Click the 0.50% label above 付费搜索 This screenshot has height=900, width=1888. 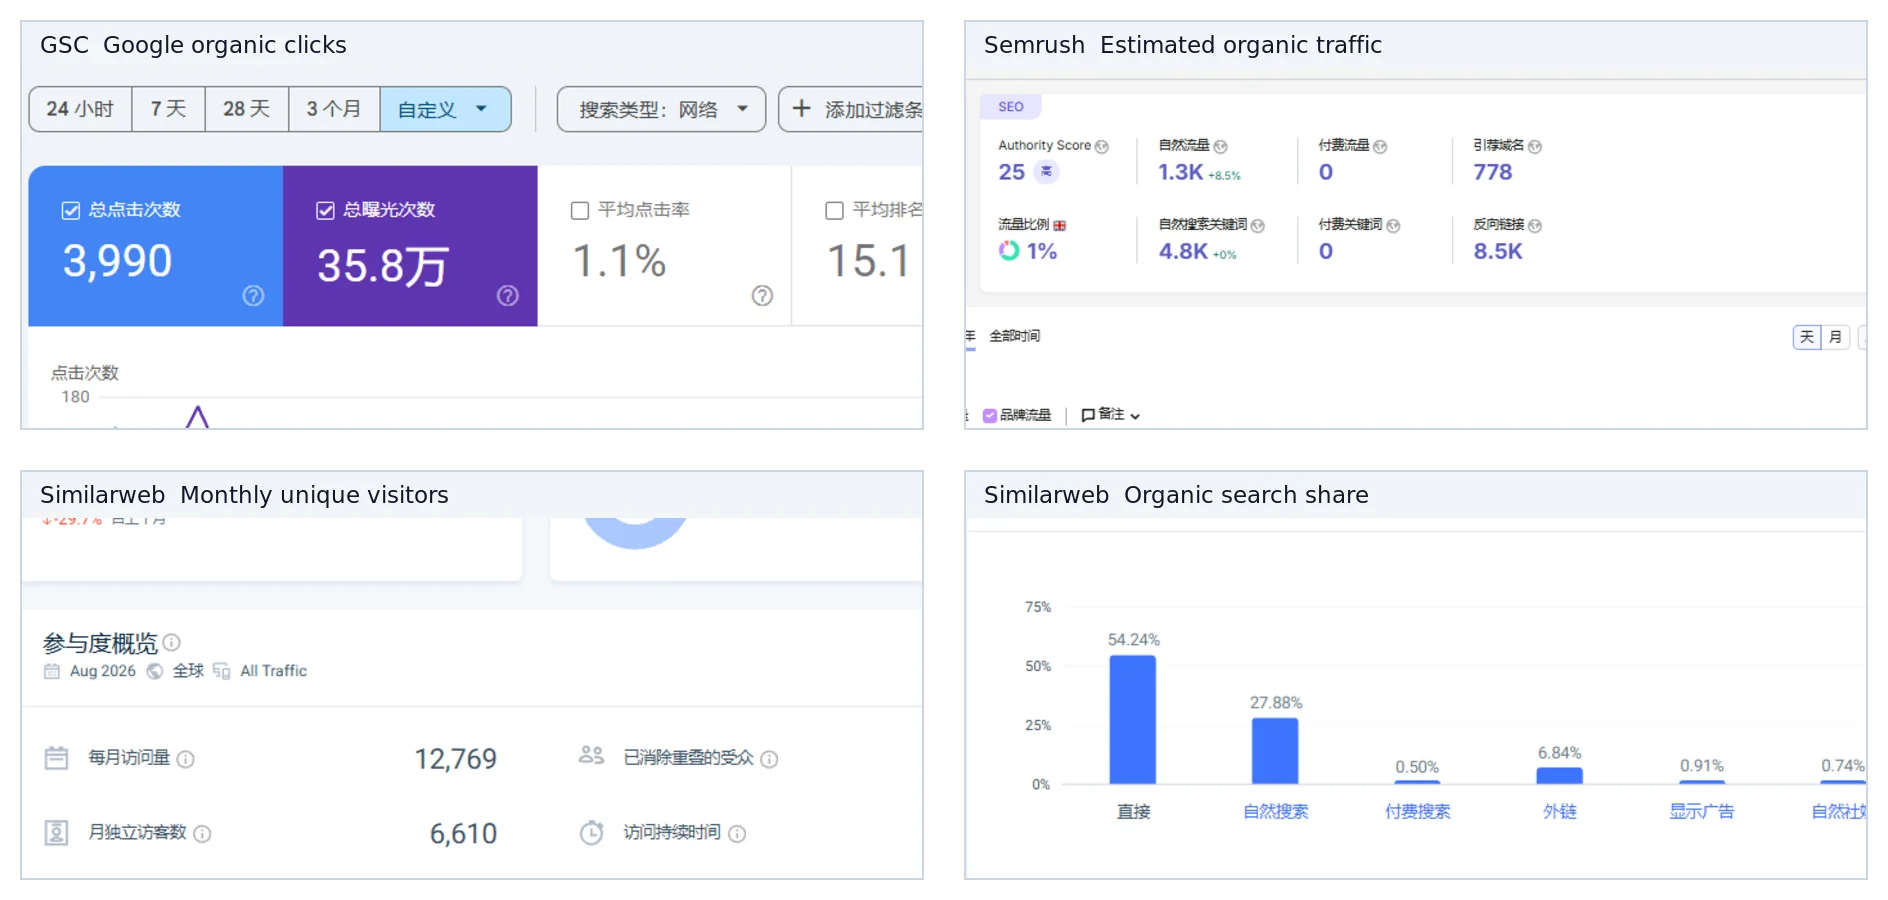(1417, 767)
